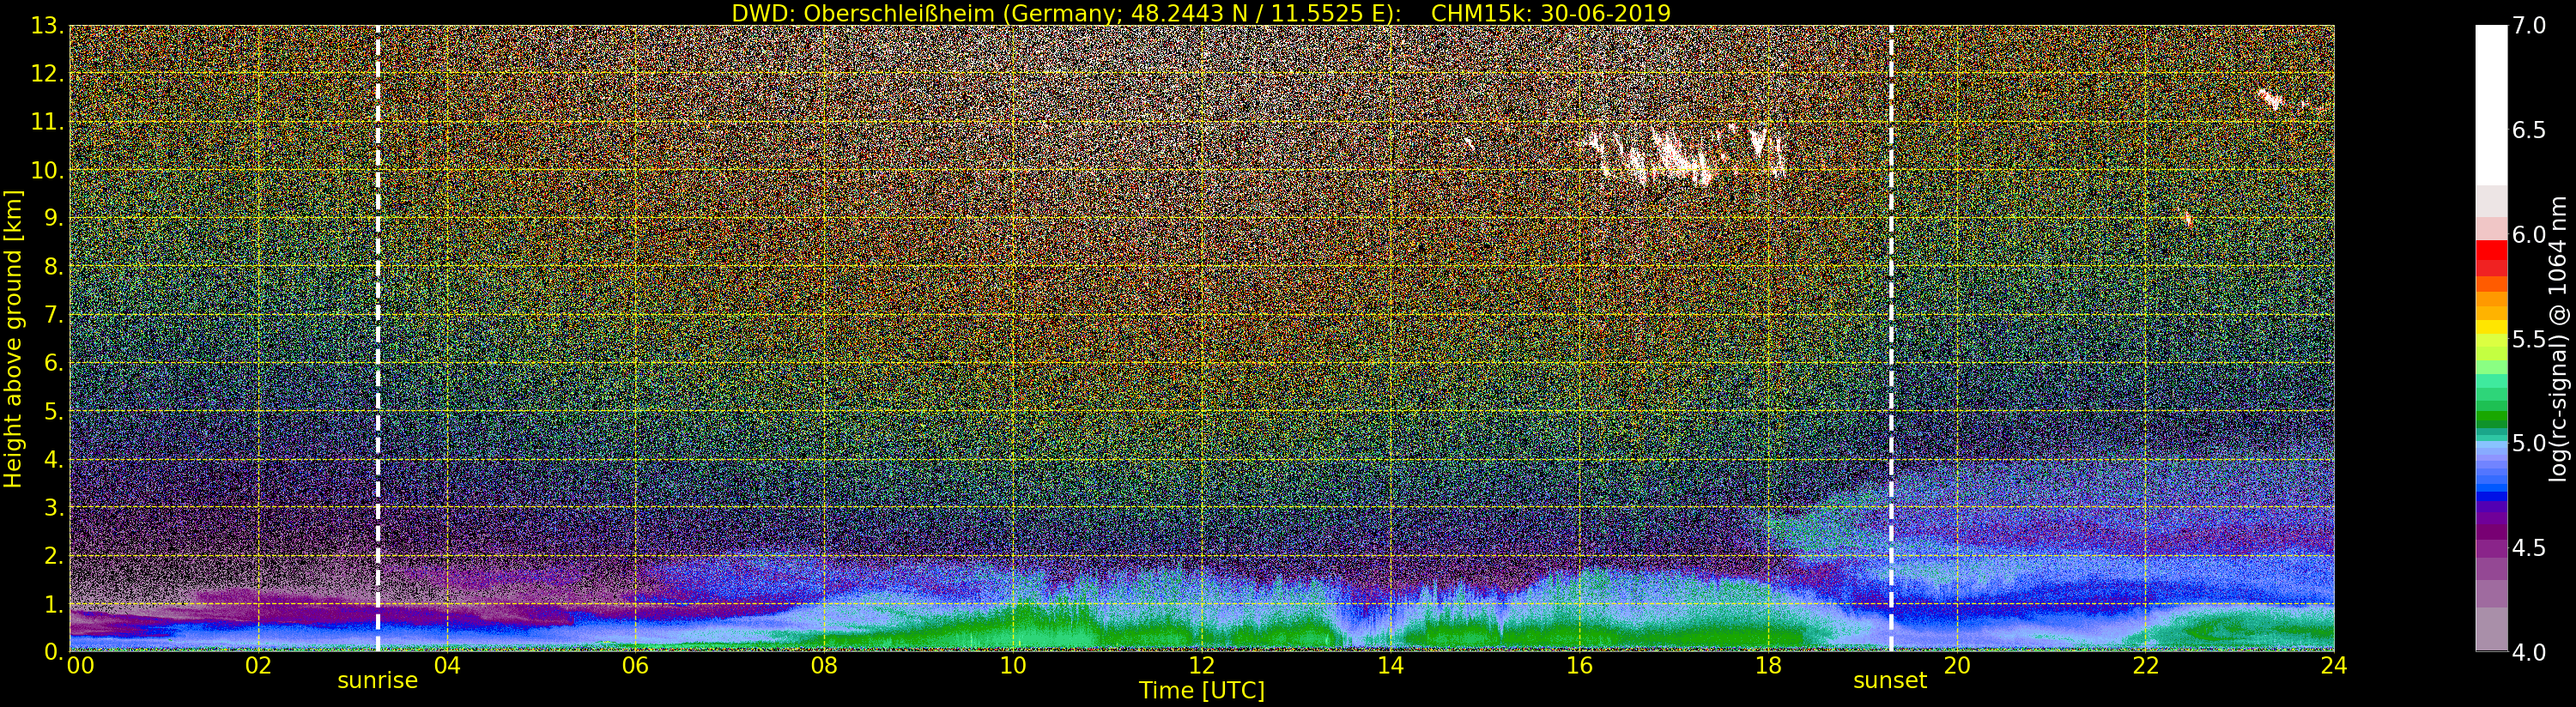Viewport: 2576px width, 707px height.
Task: Click the '4.0' value on the colorbar
Action: tap(2529, 652)
